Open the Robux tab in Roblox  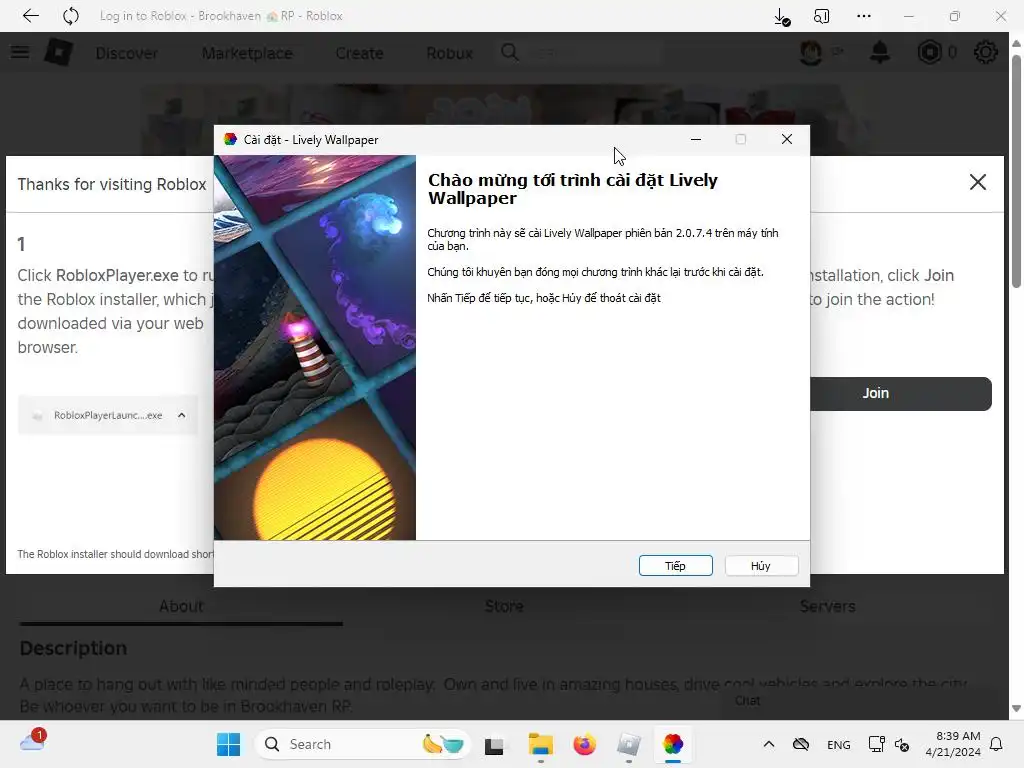point(449,53)
